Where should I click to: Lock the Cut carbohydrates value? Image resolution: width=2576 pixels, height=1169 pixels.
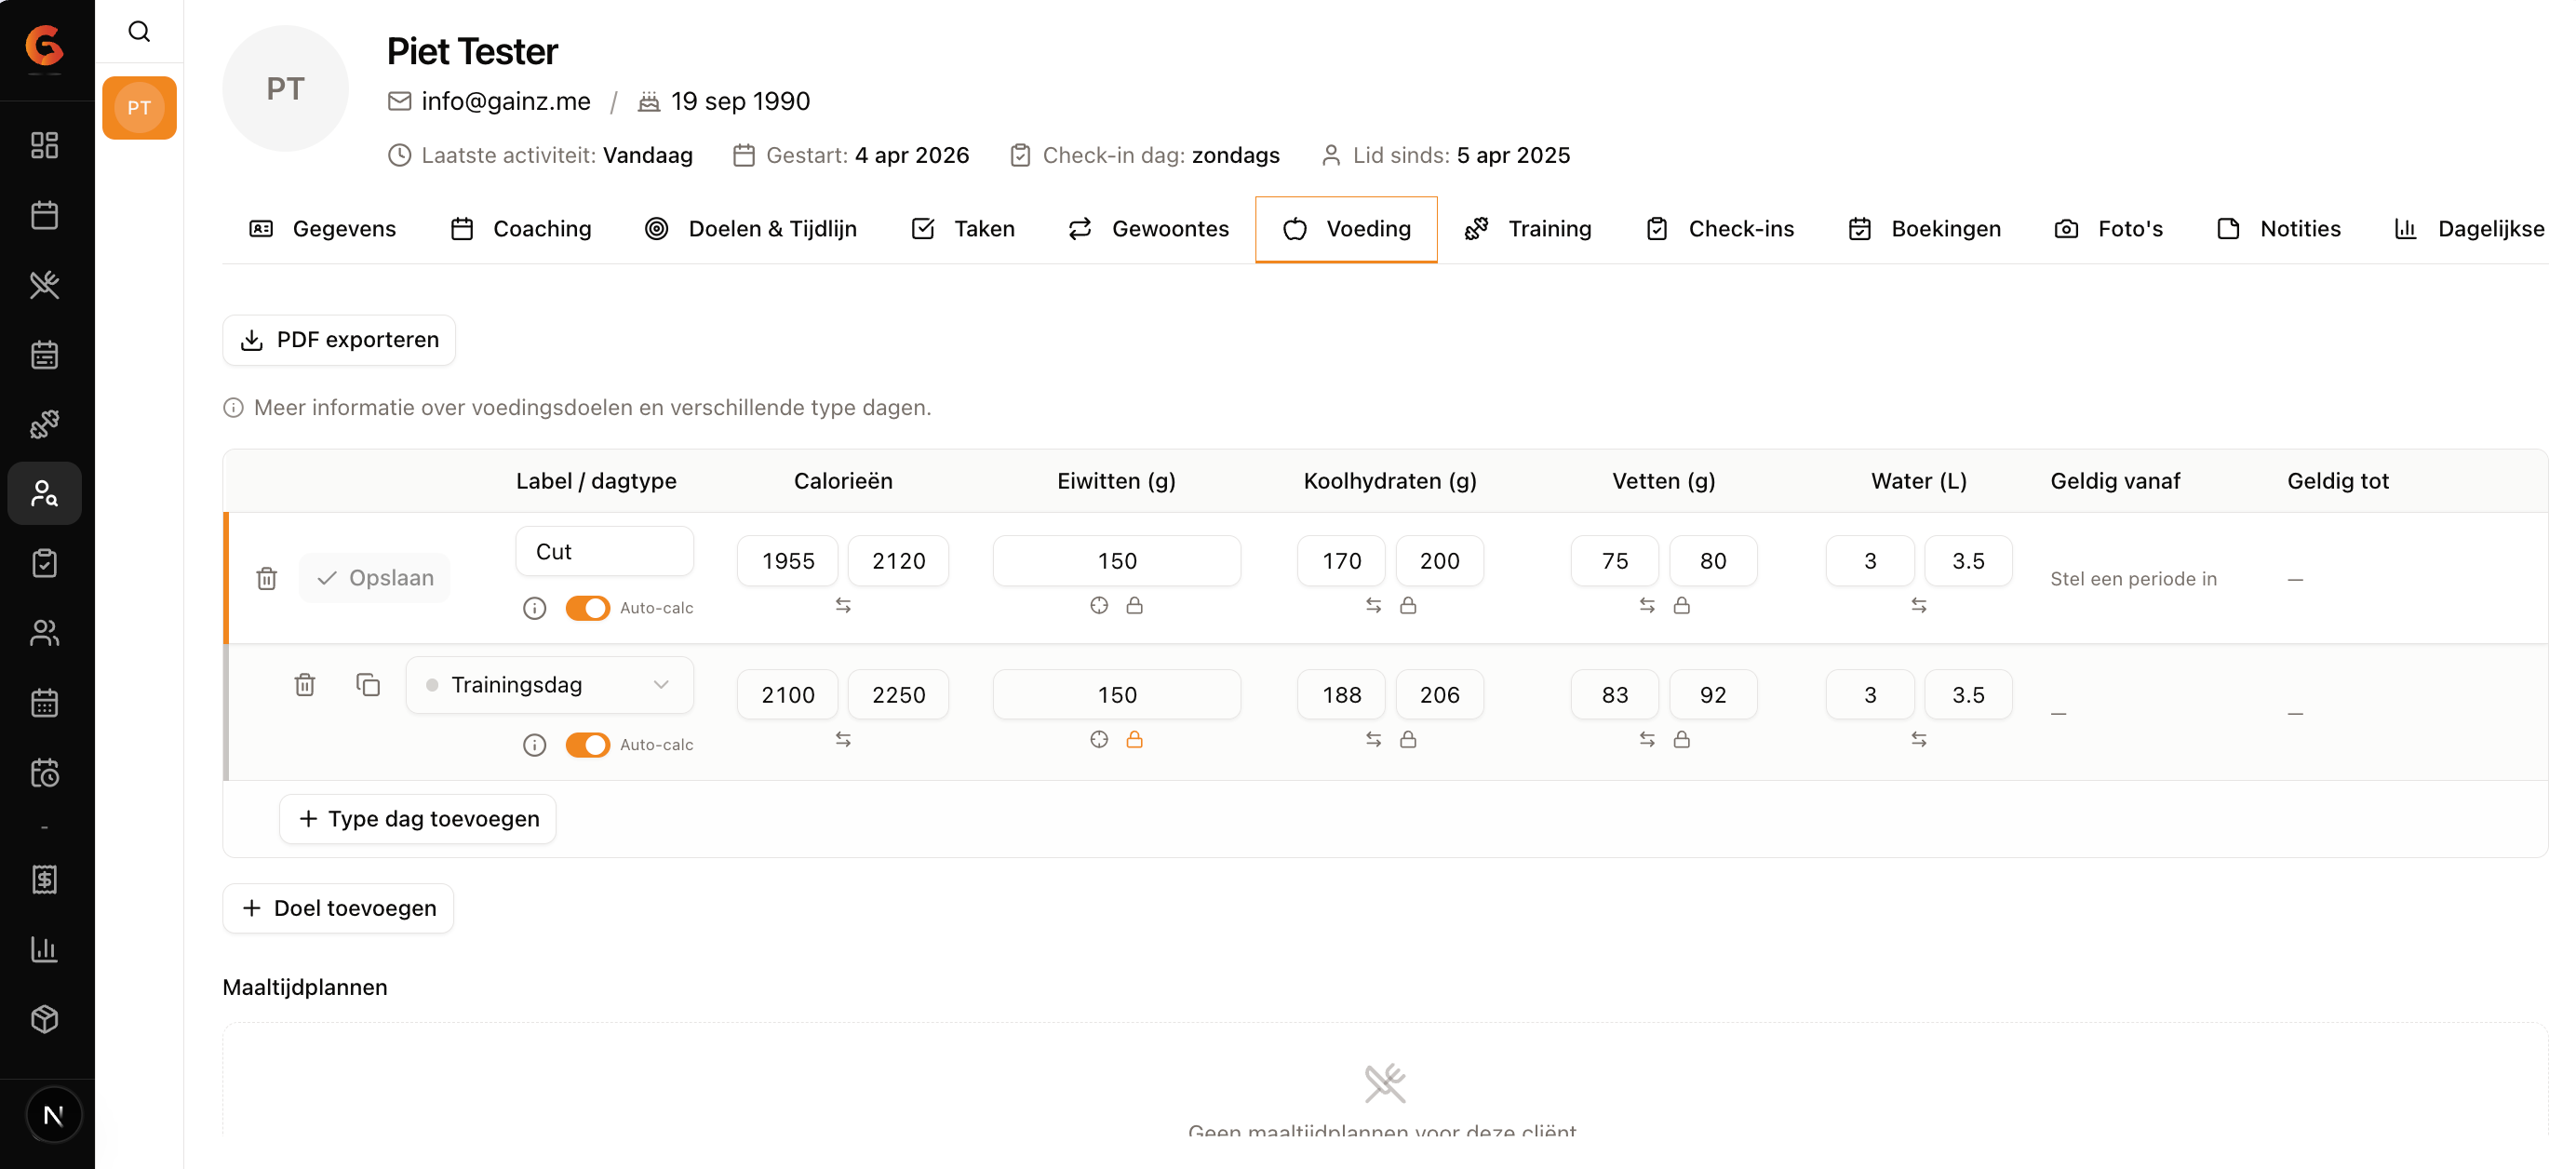click(1408, 605)
